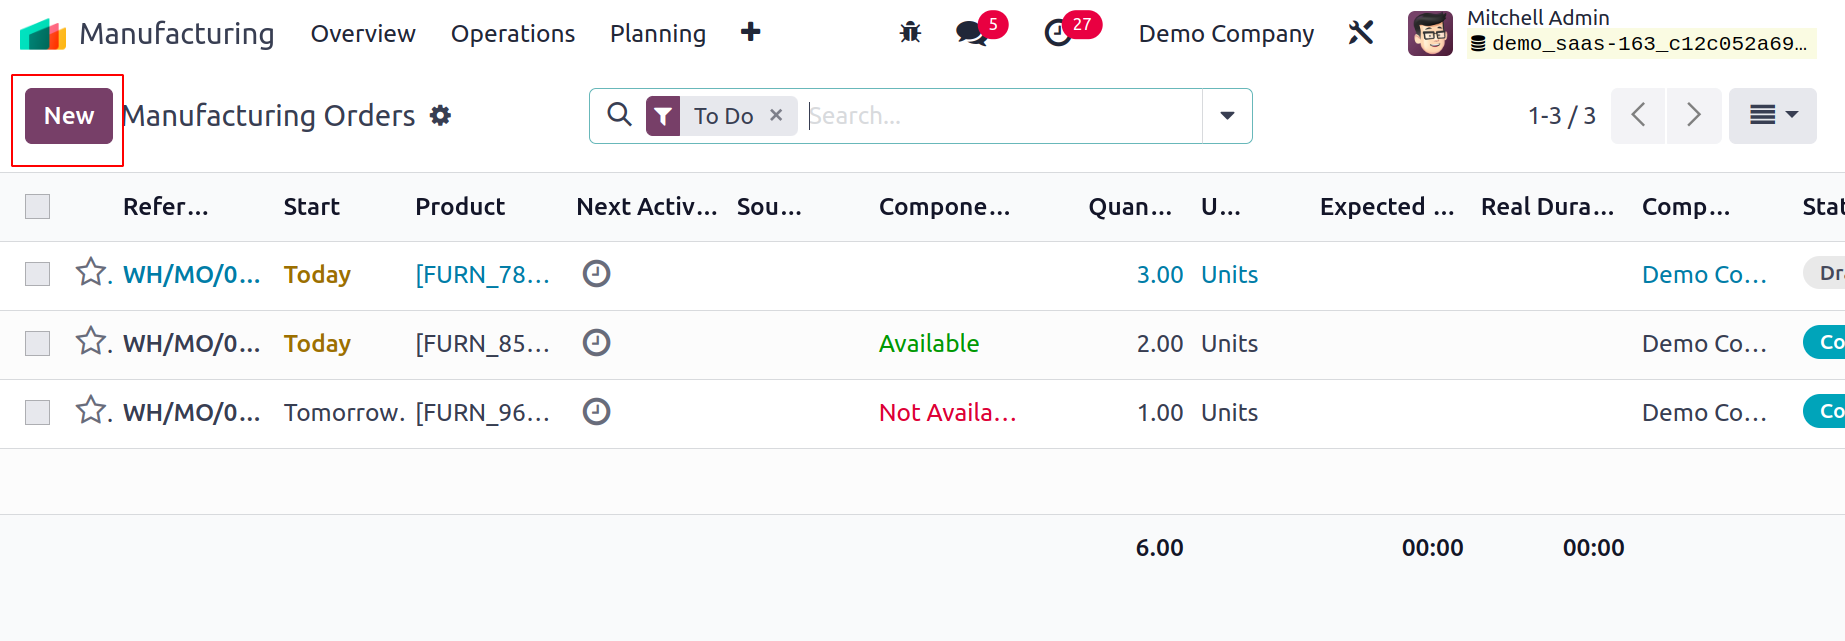This screenshot has width=1845, height=641.
Task: Toggle the select-all checkbox in table header
Action: 38,207
